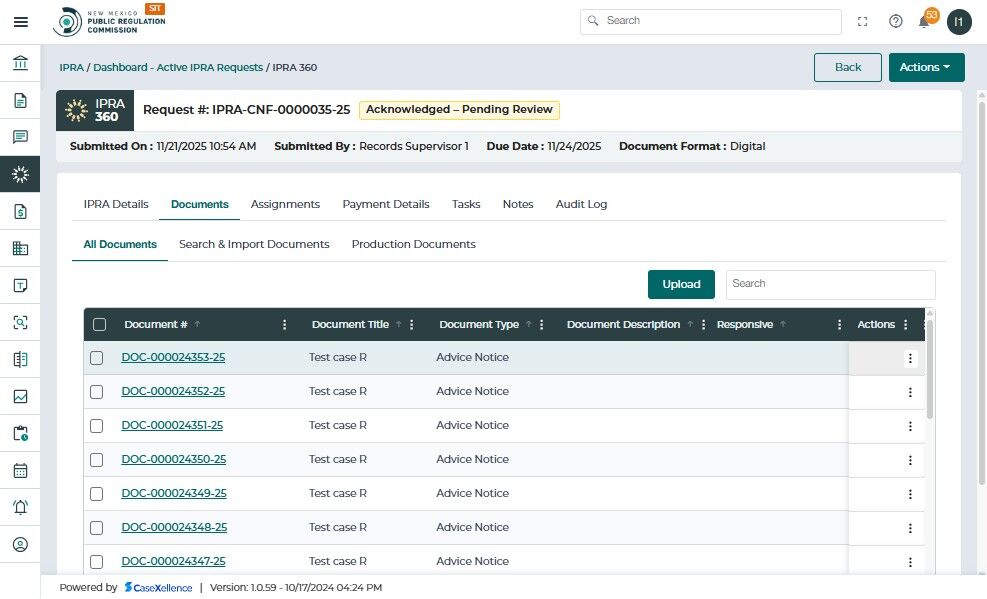The image size is (987, 599).
Task: Expand the Actions dropdown button
Action: pos(926,67)
